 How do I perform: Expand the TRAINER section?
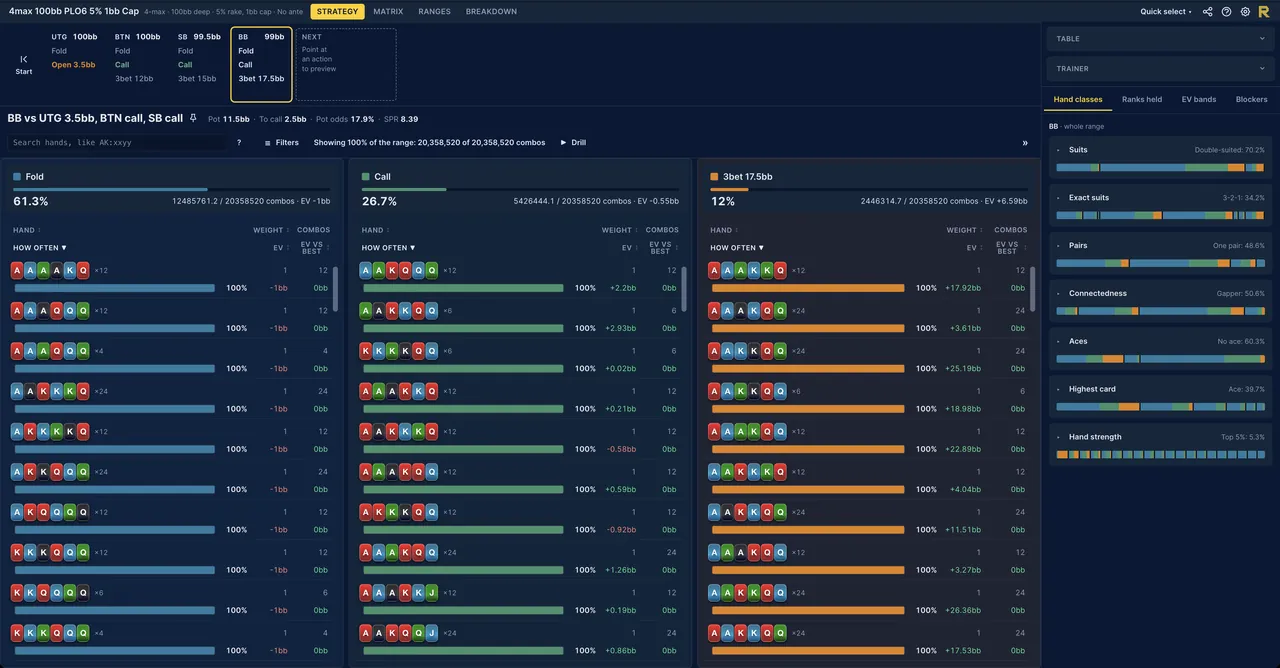click(1158, 69)
